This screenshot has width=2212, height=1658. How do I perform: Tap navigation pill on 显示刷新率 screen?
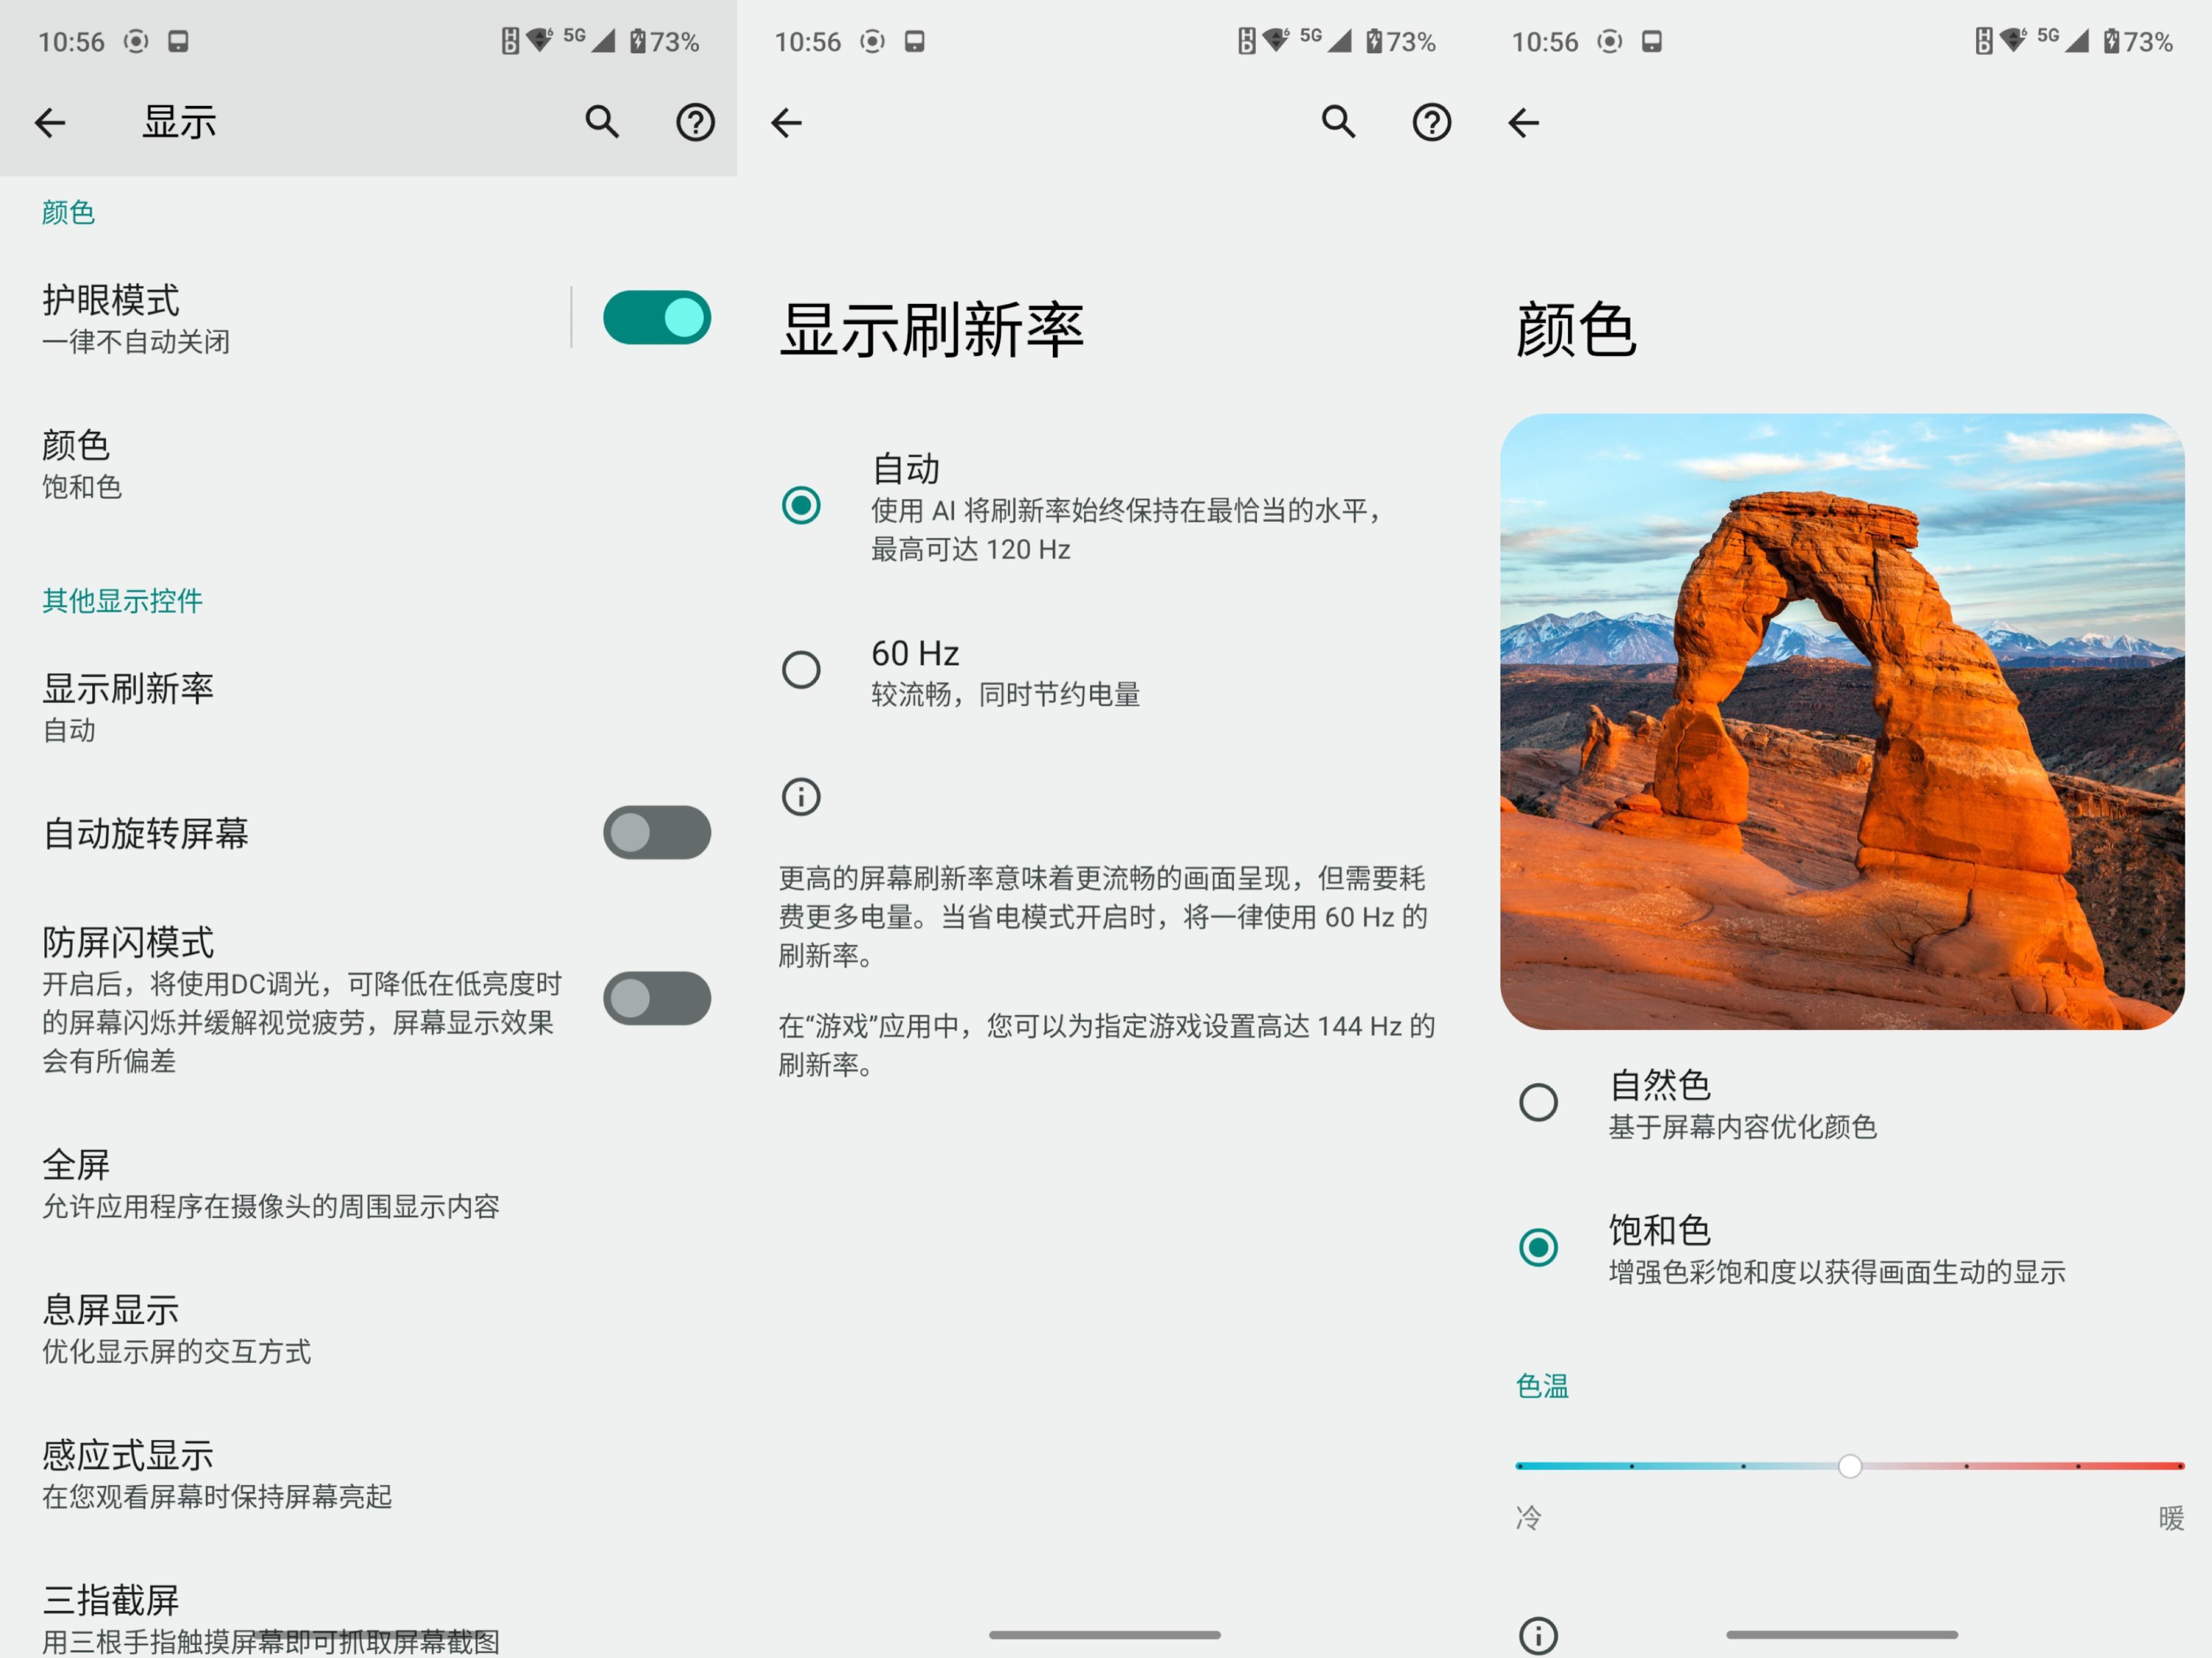1105,1634
